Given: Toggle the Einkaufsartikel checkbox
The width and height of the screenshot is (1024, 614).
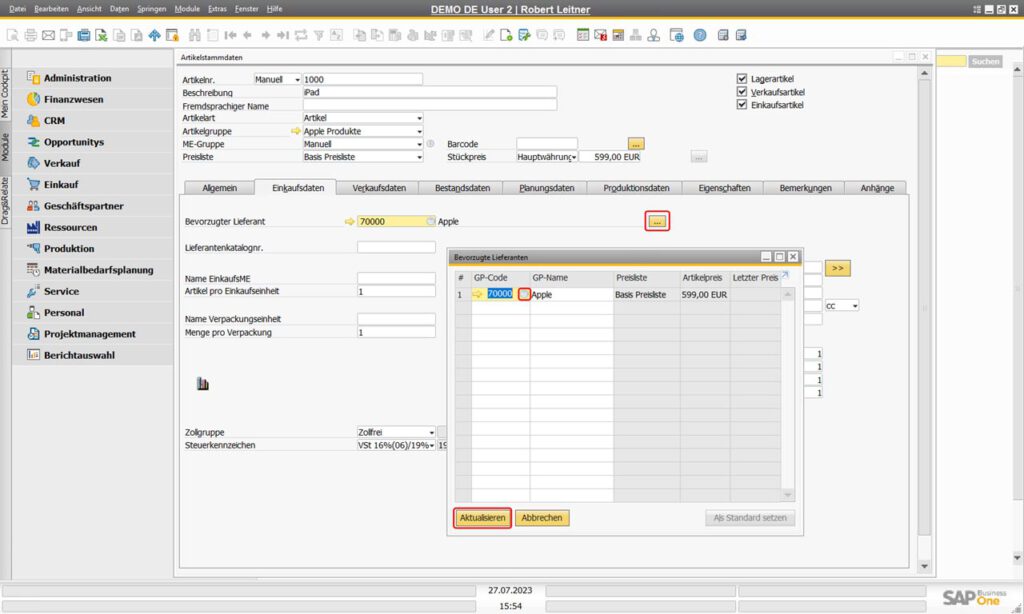Looking at the screenshot, I should pos(742,105).
